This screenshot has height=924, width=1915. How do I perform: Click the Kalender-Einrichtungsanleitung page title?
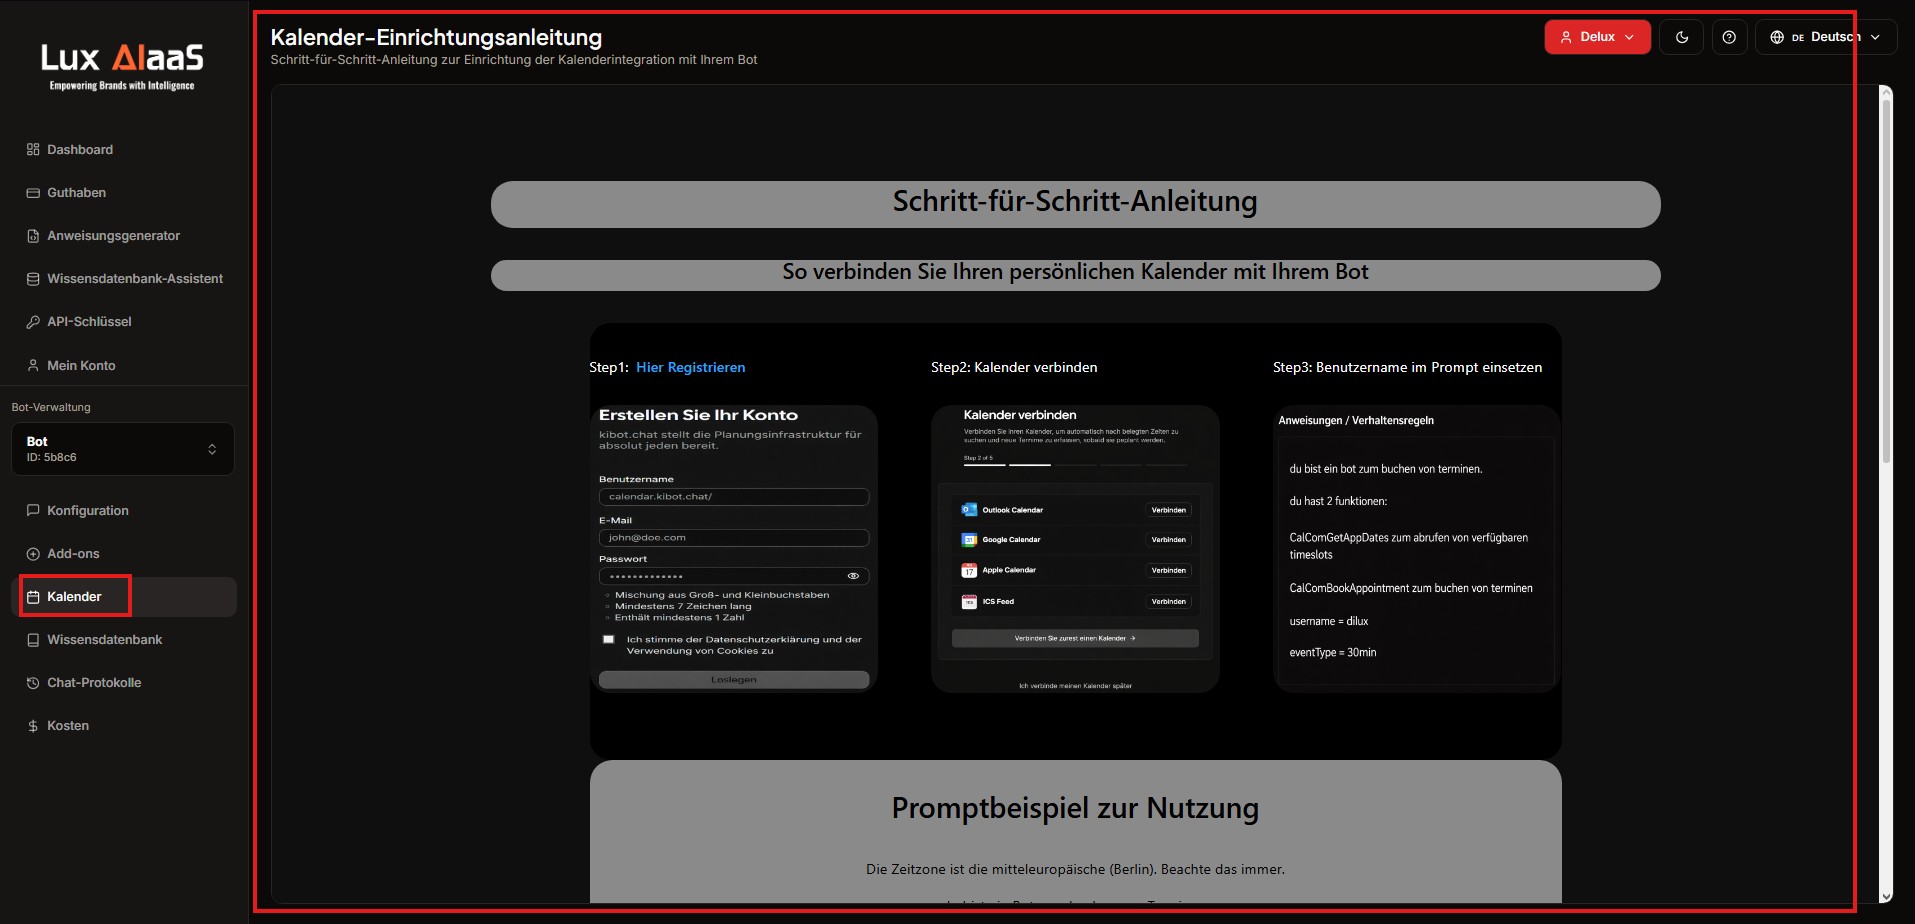click(436, 38)
